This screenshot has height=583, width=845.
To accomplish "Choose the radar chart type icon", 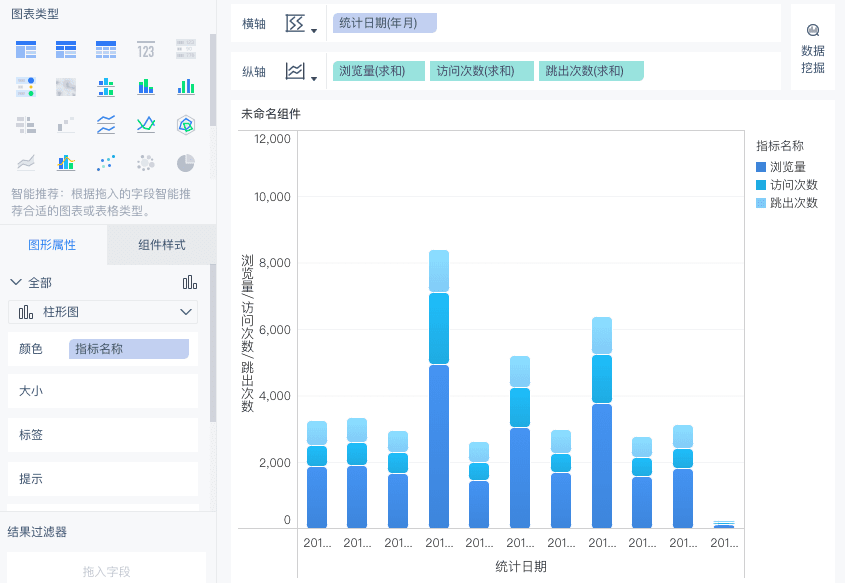I will pyautogui.click(x=186, y=125).
